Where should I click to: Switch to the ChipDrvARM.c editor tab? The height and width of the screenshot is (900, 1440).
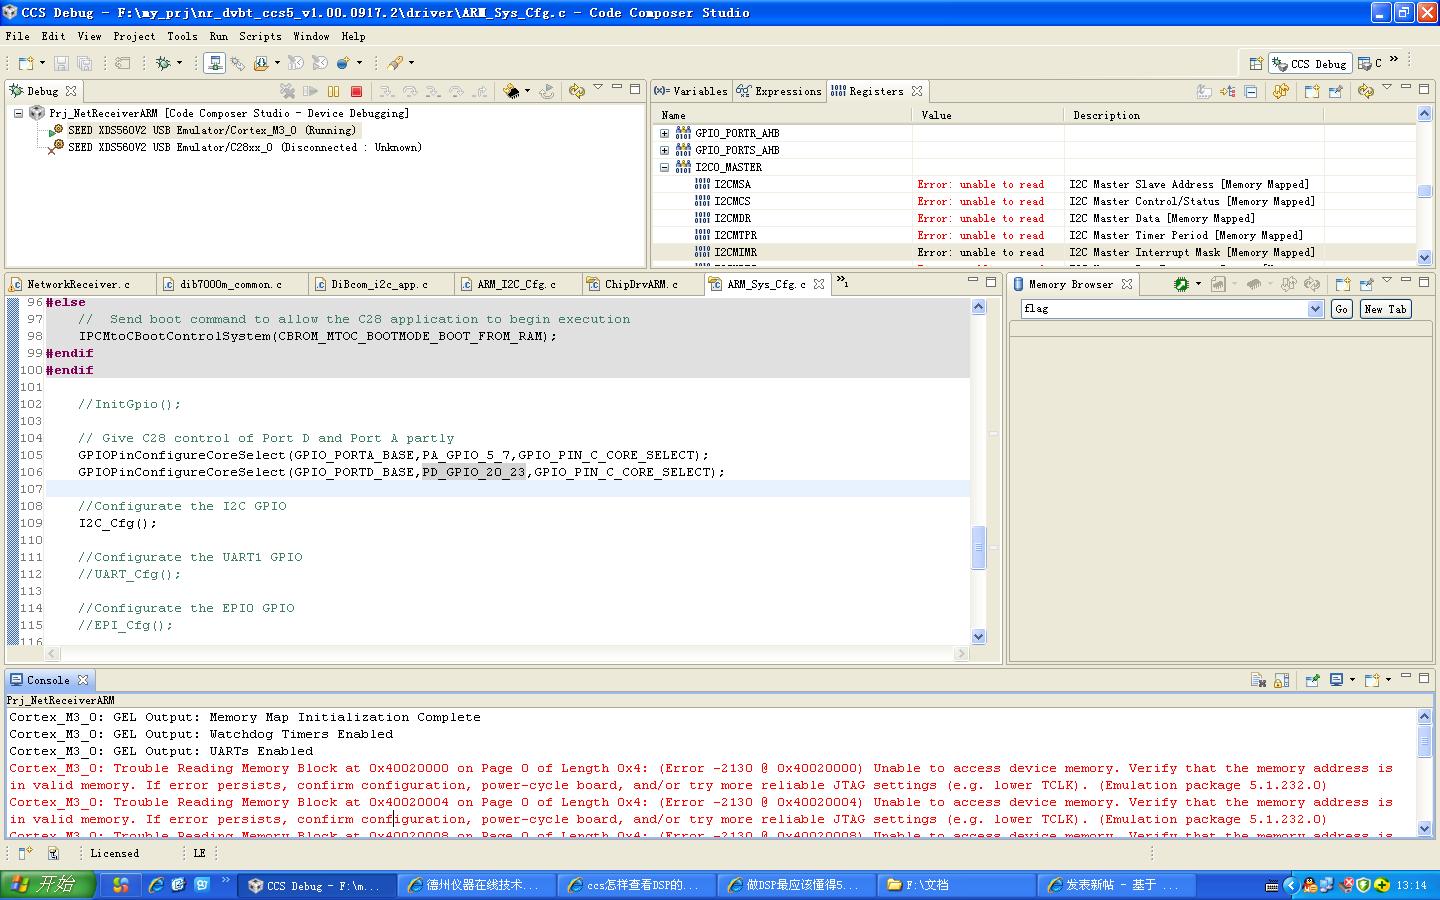[640, 284]
